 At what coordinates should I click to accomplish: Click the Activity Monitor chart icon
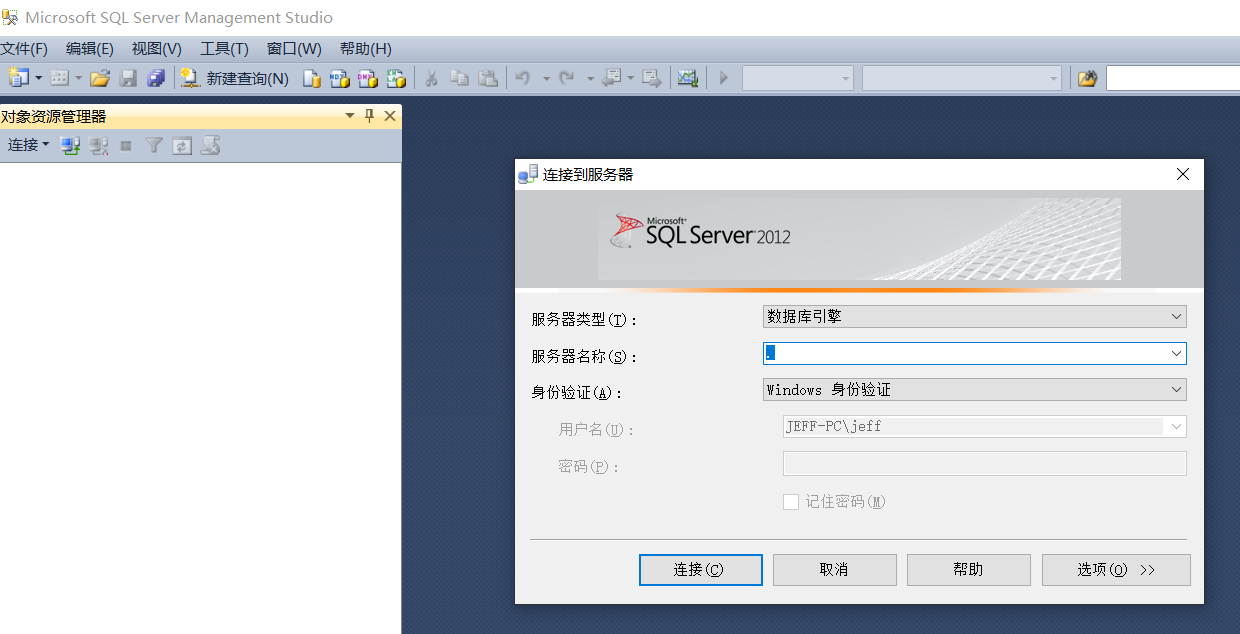click(688, 78)
